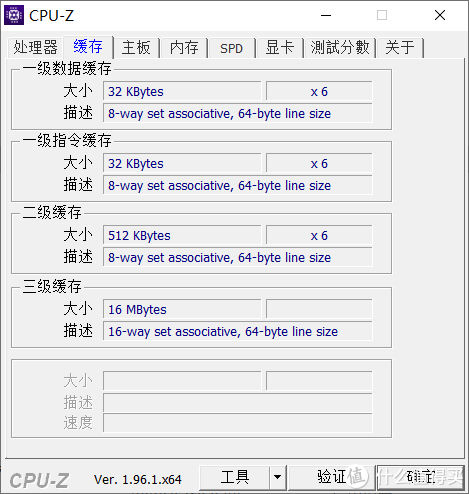Open the 处理器 (Processor) tab

pyautogui.click(x=35, y=47)
